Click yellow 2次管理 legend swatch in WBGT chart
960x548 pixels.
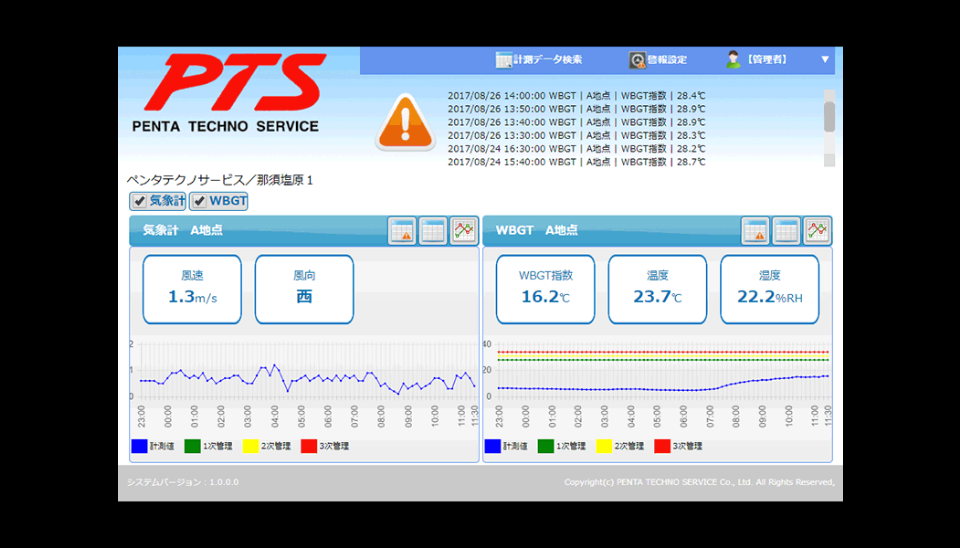coord(604,446)
